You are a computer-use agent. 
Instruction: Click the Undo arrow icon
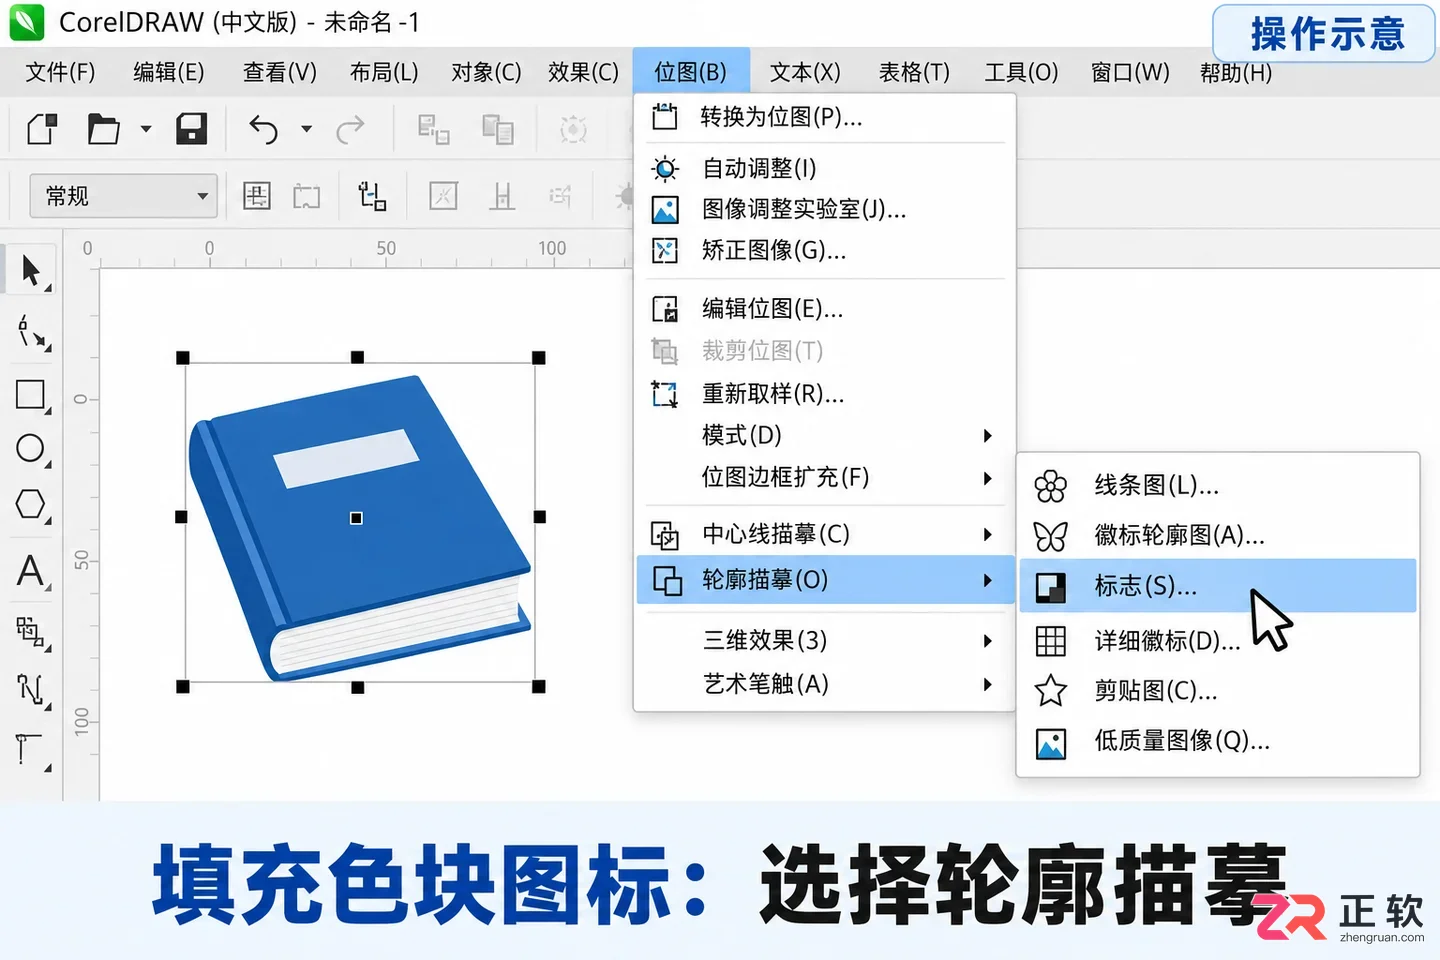pyautogui.click(x=264, y=129)
